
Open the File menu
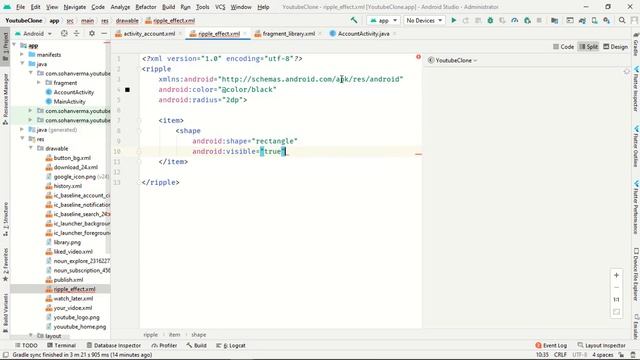20,7
